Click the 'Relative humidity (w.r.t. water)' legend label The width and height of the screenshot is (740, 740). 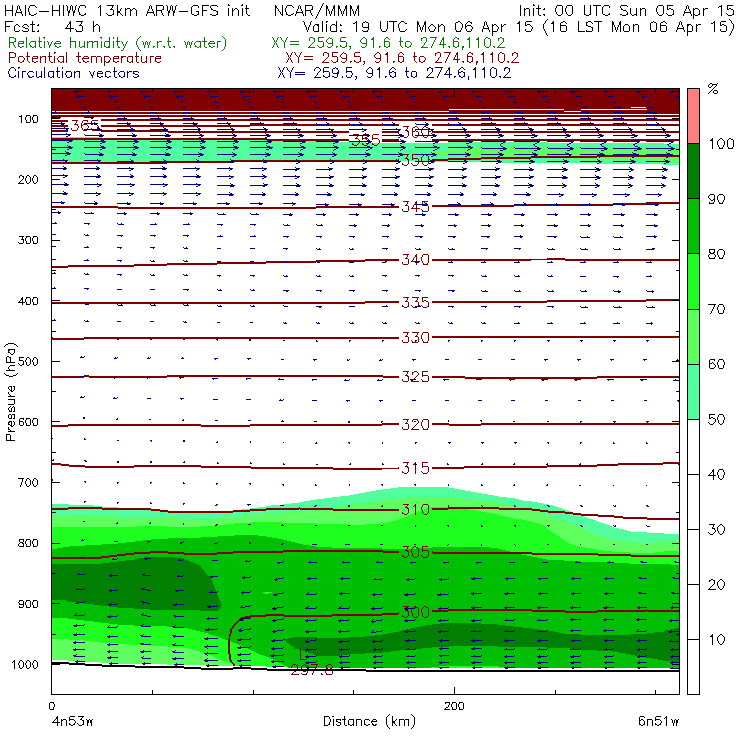tap(118, 43)
